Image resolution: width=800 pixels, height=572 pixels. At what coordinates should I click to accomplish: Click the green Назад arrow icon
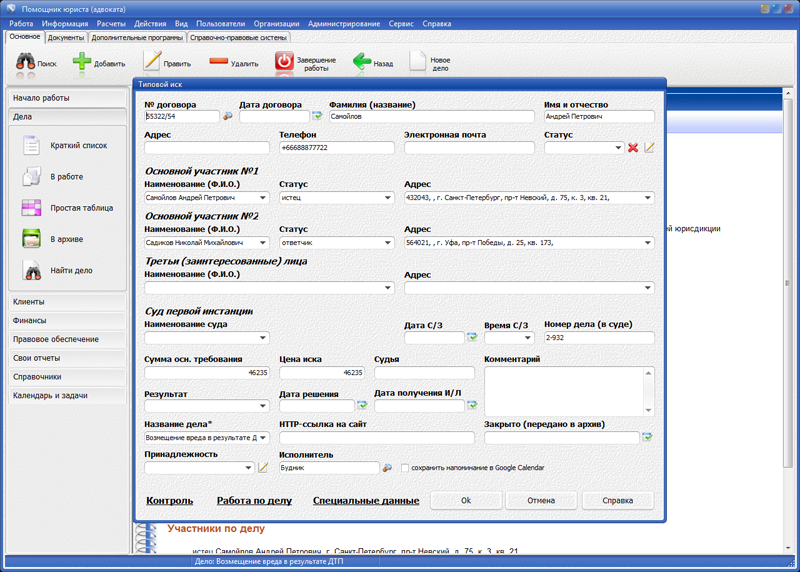362,62
